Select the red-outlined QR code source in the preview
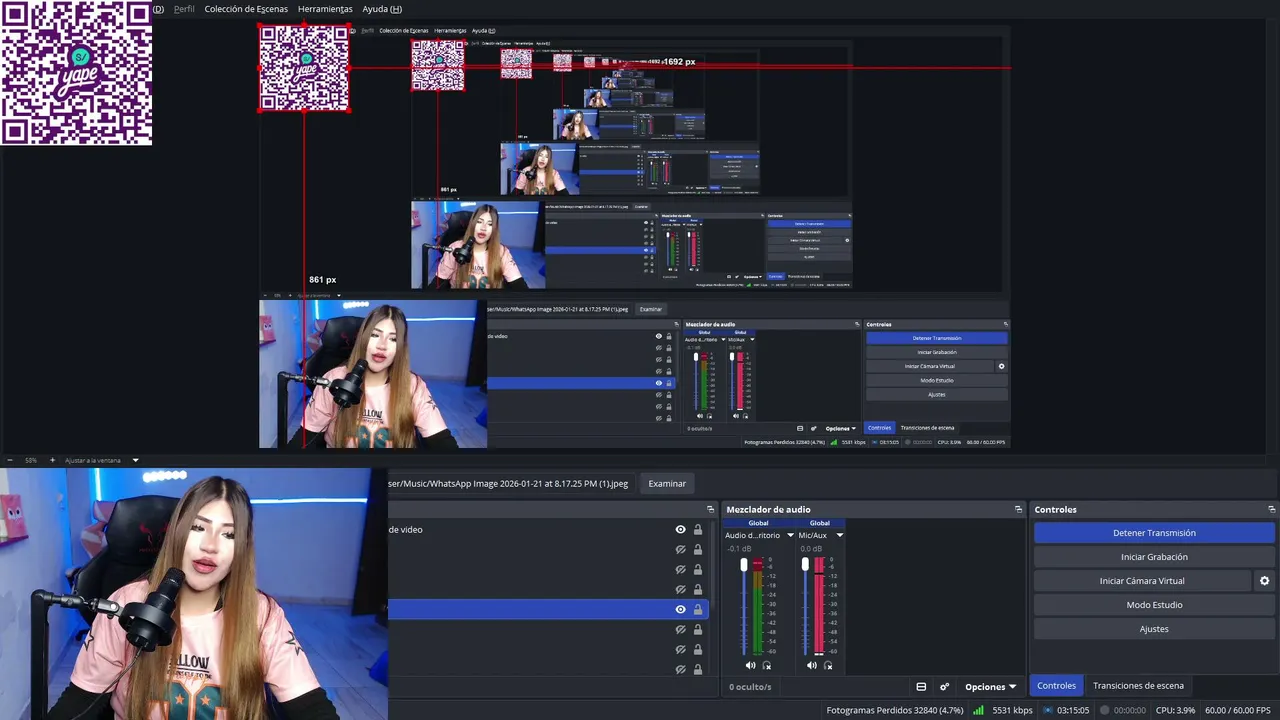Viewport: 1280px width, 720px height. click(x=304, y=68)
